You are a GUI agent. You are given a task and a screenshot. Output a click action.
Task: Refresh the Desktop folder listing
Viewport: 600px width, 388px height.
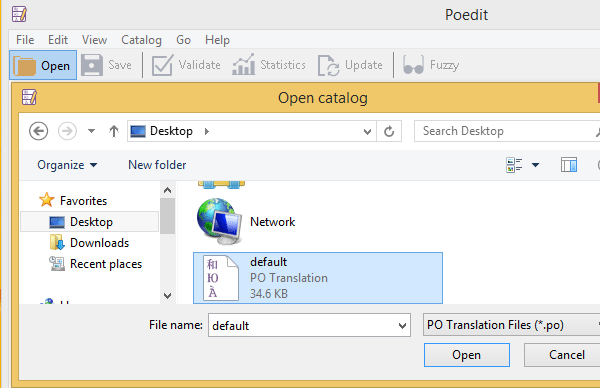pyautogui.click(x=389, y=131)
